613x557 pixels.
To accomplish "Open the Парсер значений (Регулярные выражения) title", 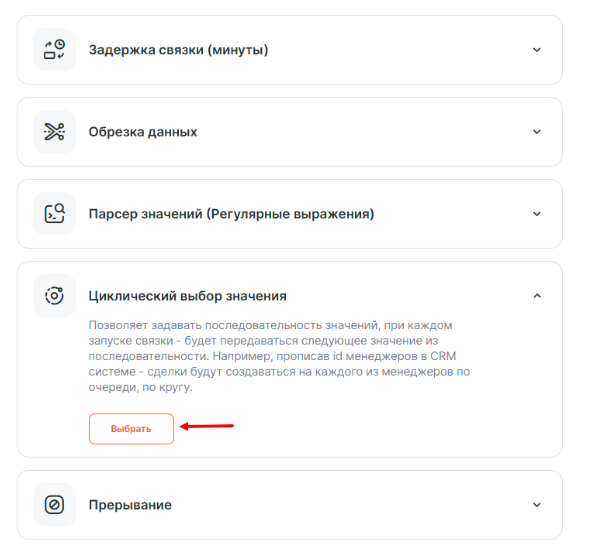I will click(231, 213).
